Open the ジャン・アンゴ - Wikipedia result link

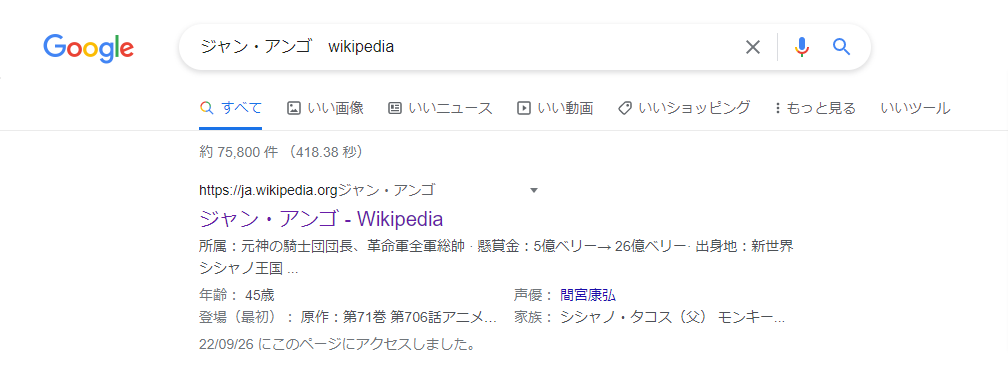[321, 219]
